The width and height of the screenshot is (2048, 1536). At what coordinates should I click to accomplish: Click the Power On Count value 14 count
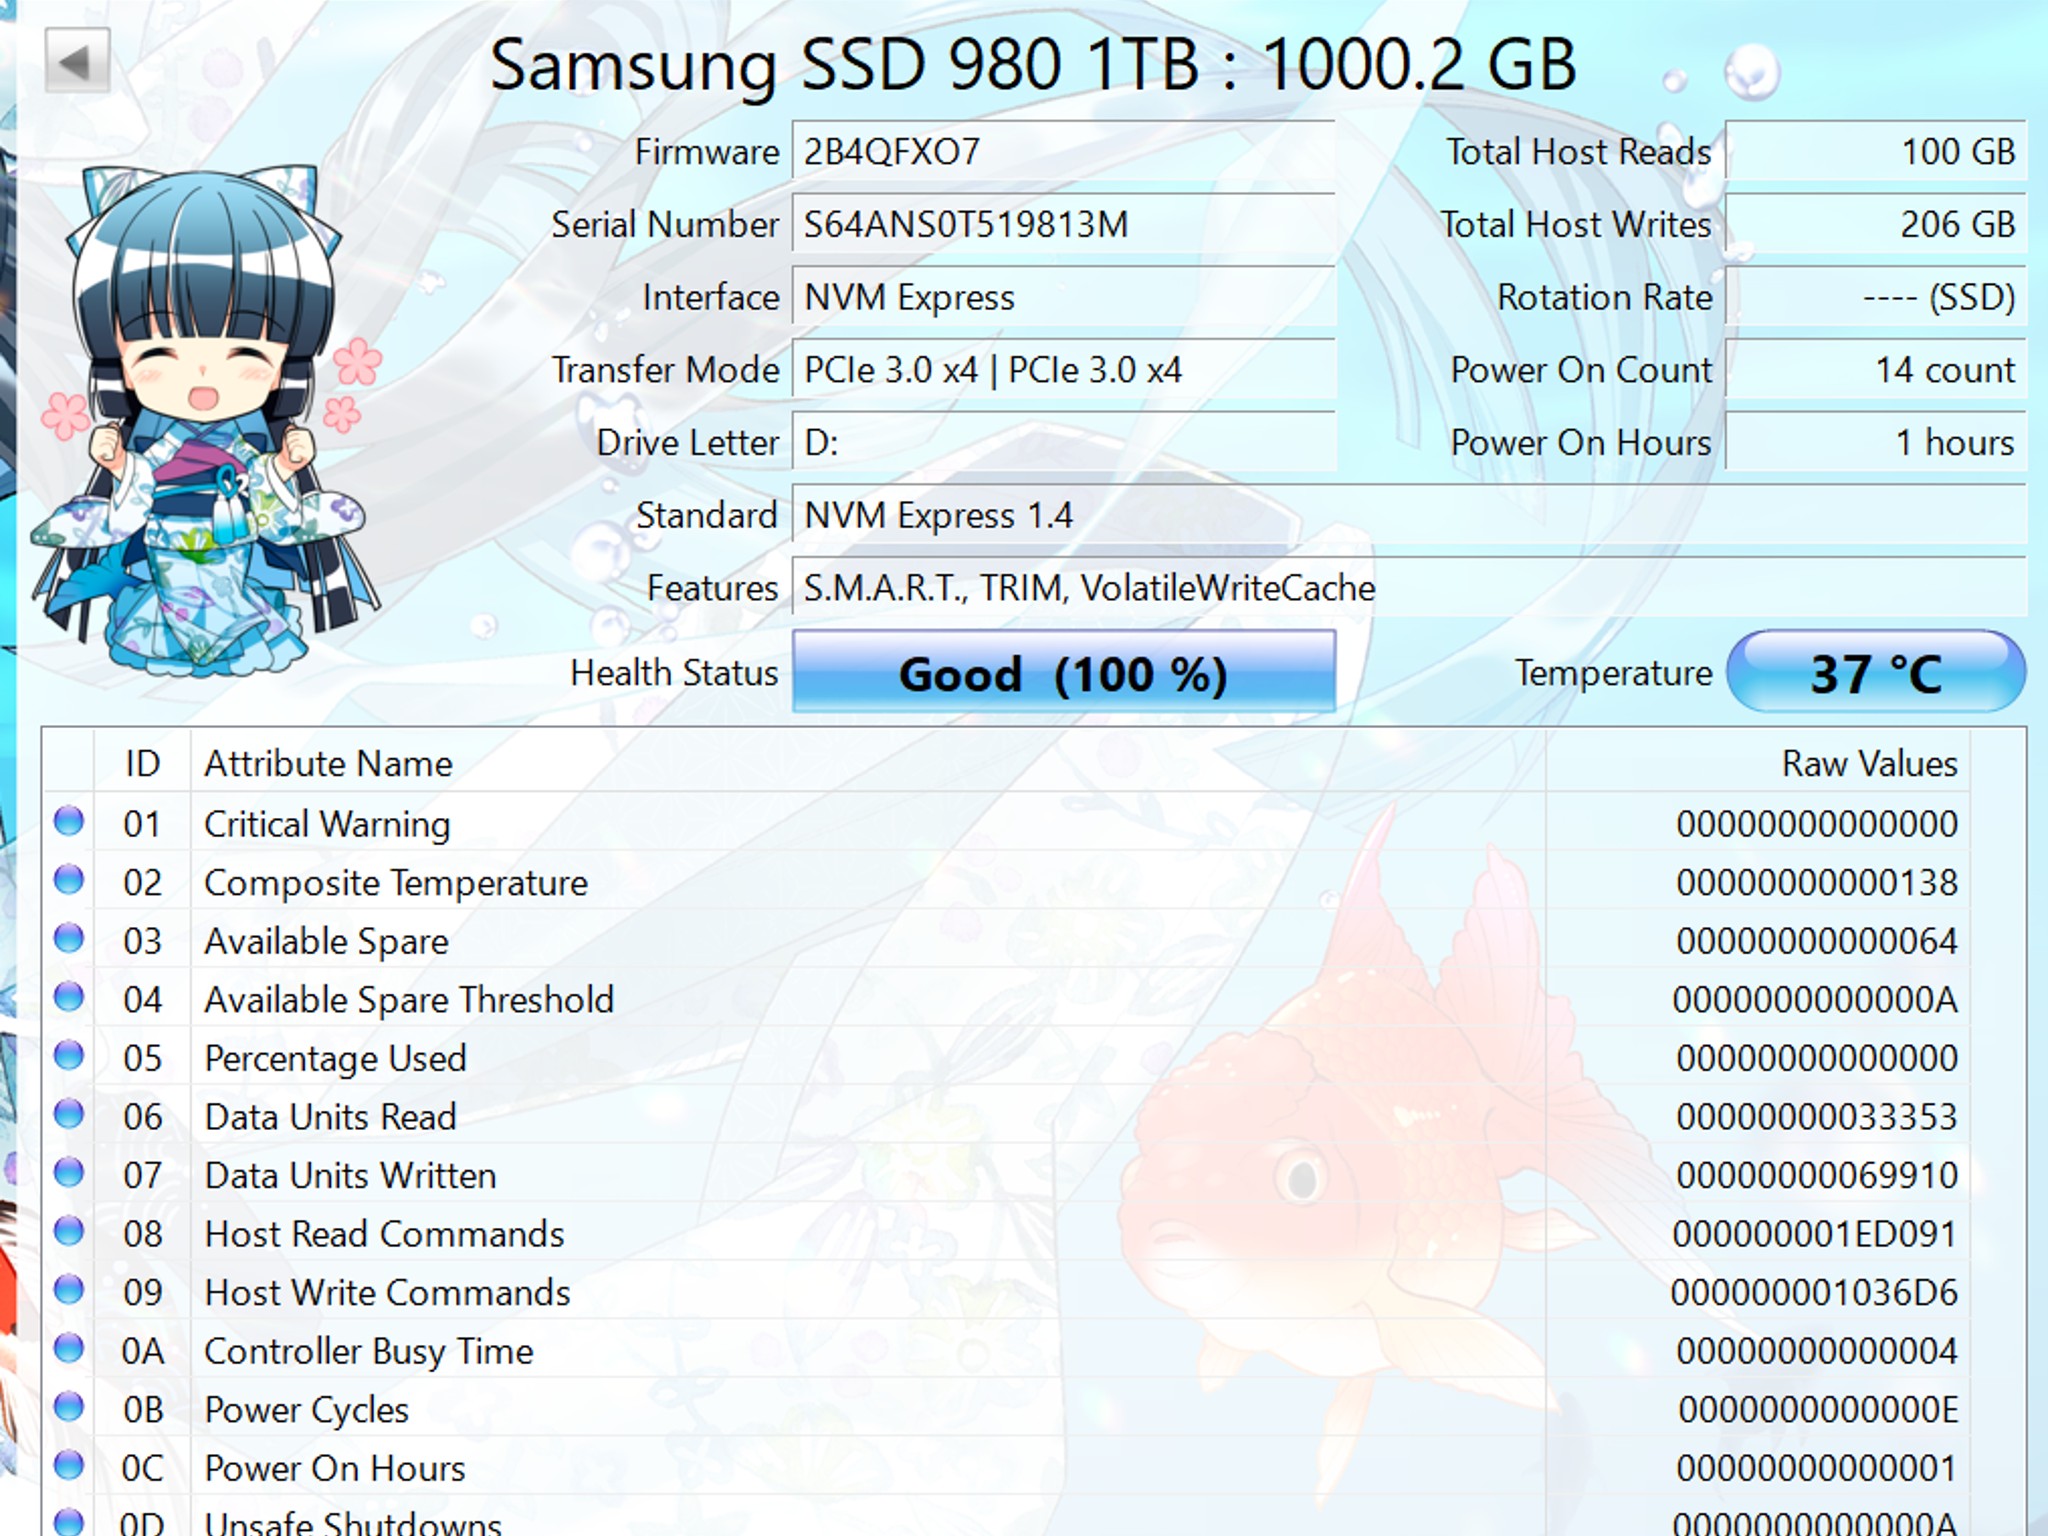1876,370
